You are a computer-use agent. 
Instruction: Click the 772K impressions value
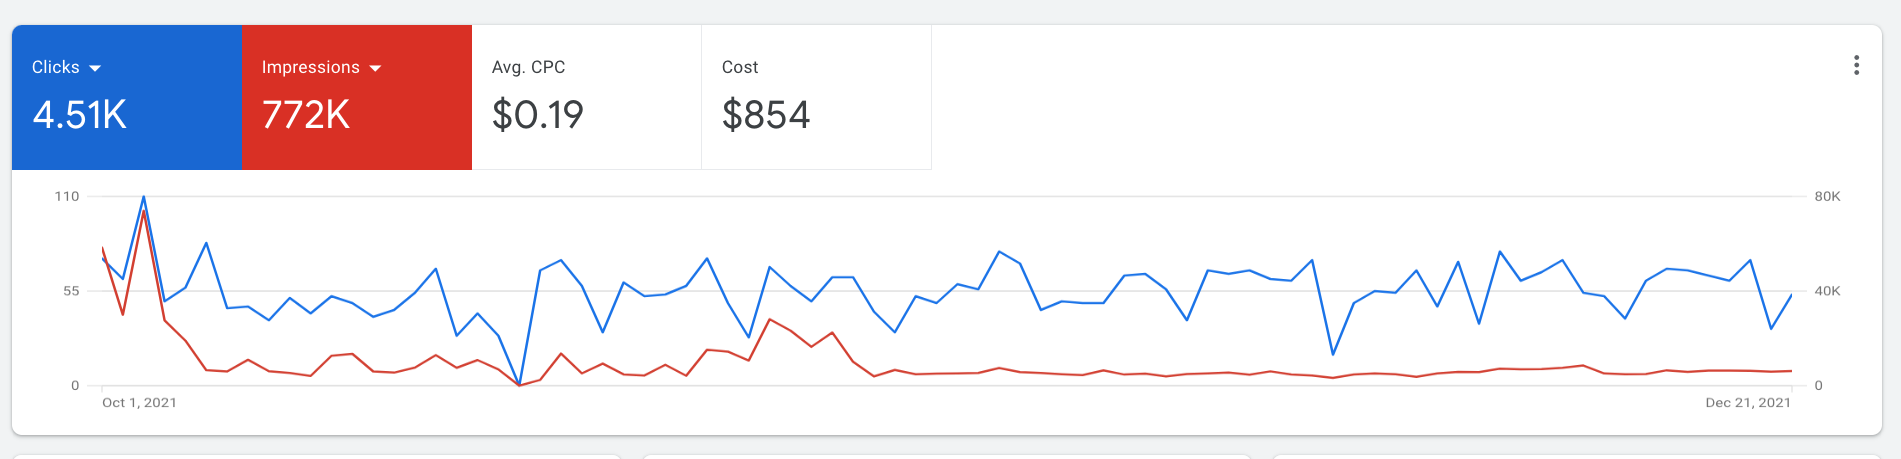point(306,115)
